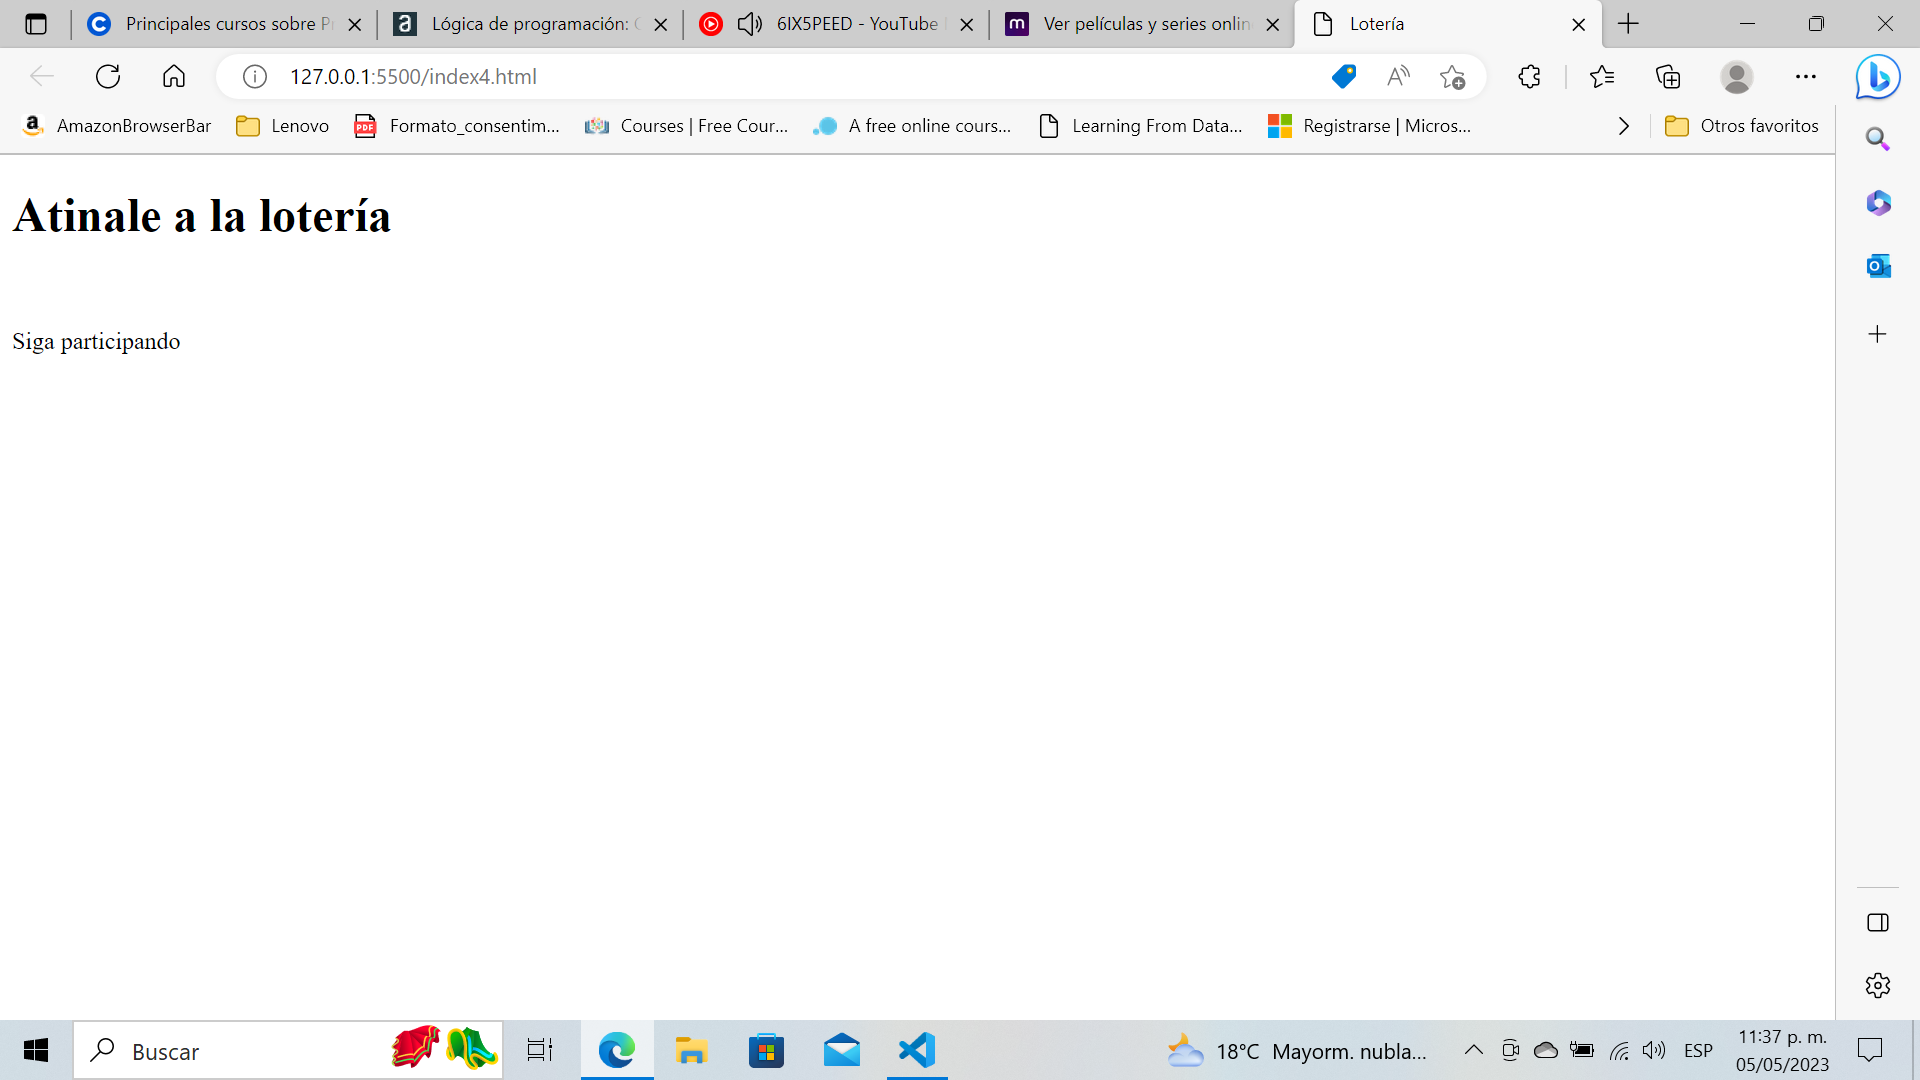Select the Lotería tab
Image resolution: width=1920 pixels, height=1080 pixels.
(1446, 24)
